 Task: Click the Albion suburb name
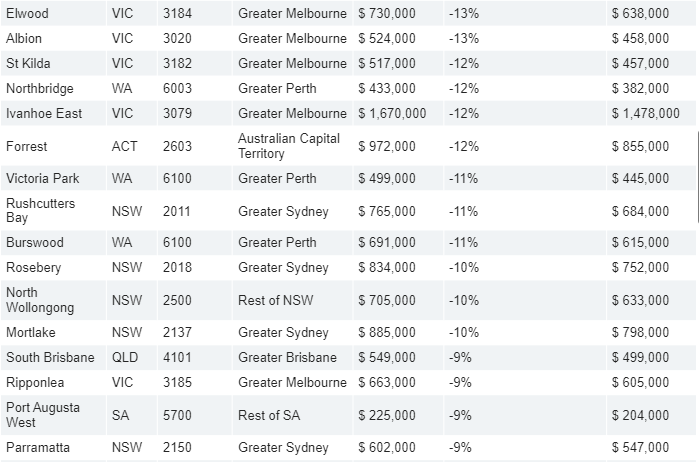click(24, 38)
